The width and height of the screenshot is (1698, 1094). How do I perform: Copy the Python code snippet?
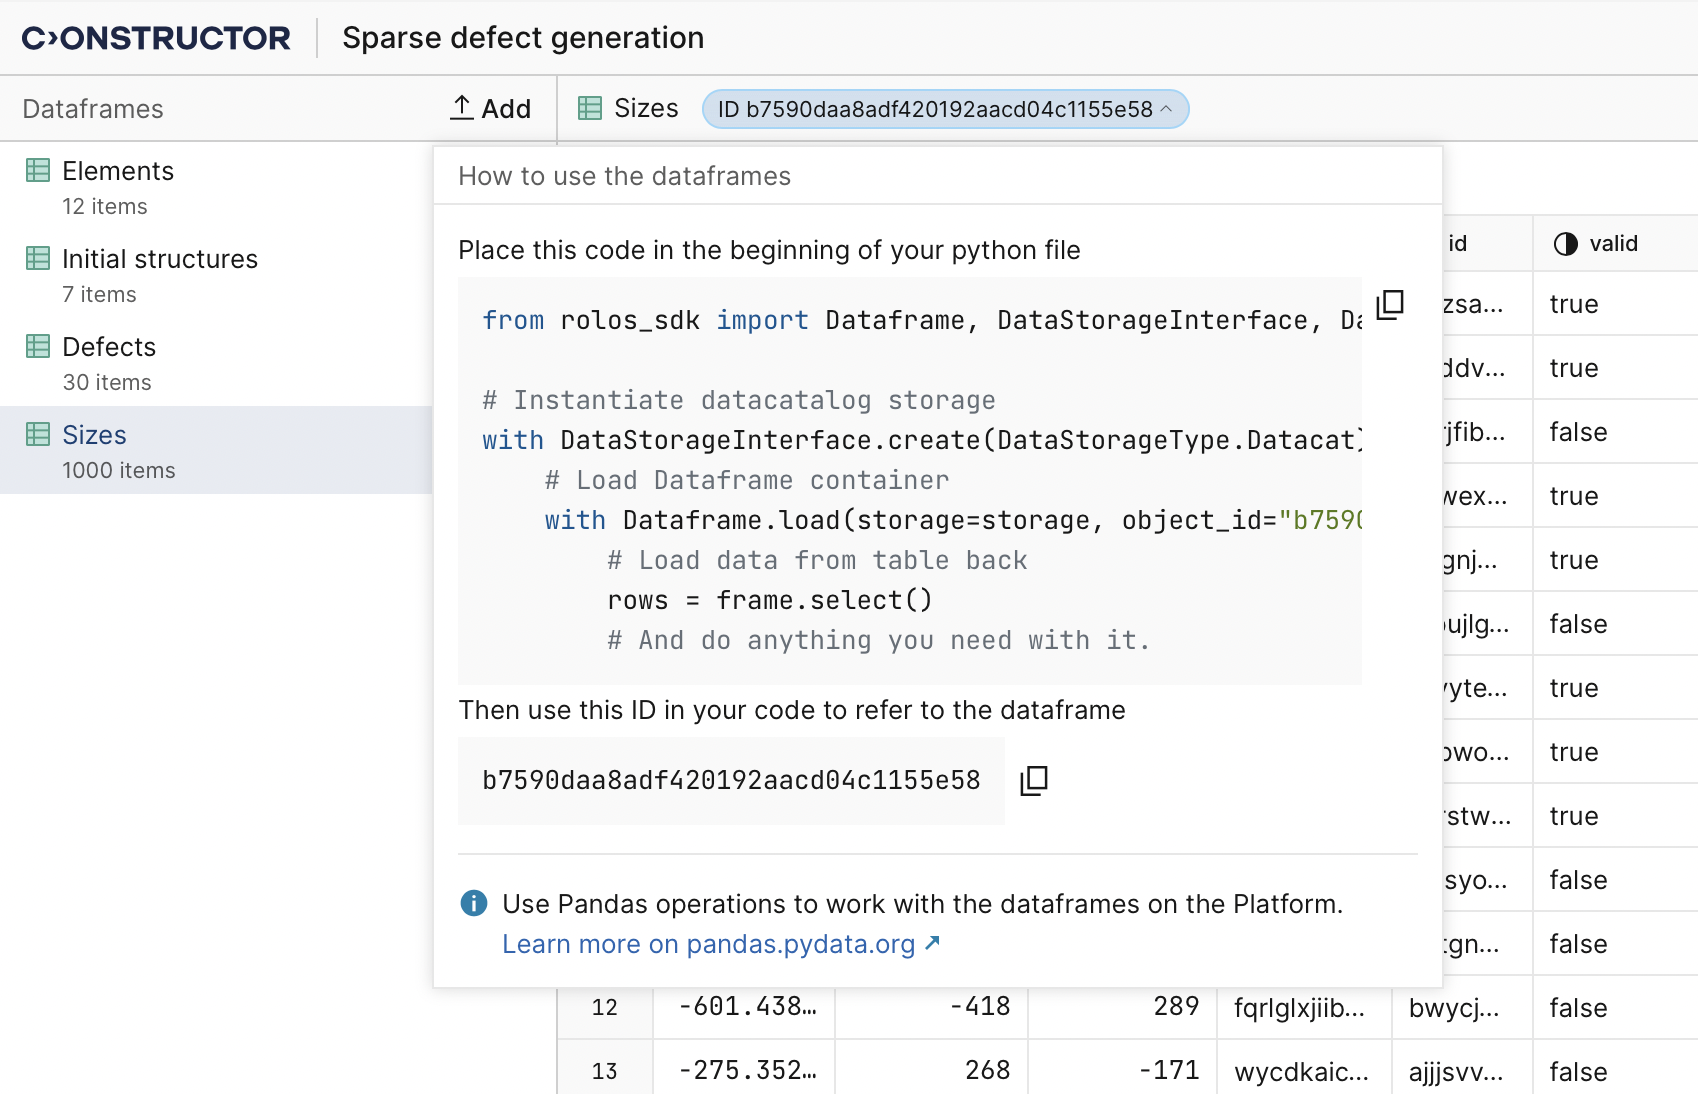click(1390, 305)
